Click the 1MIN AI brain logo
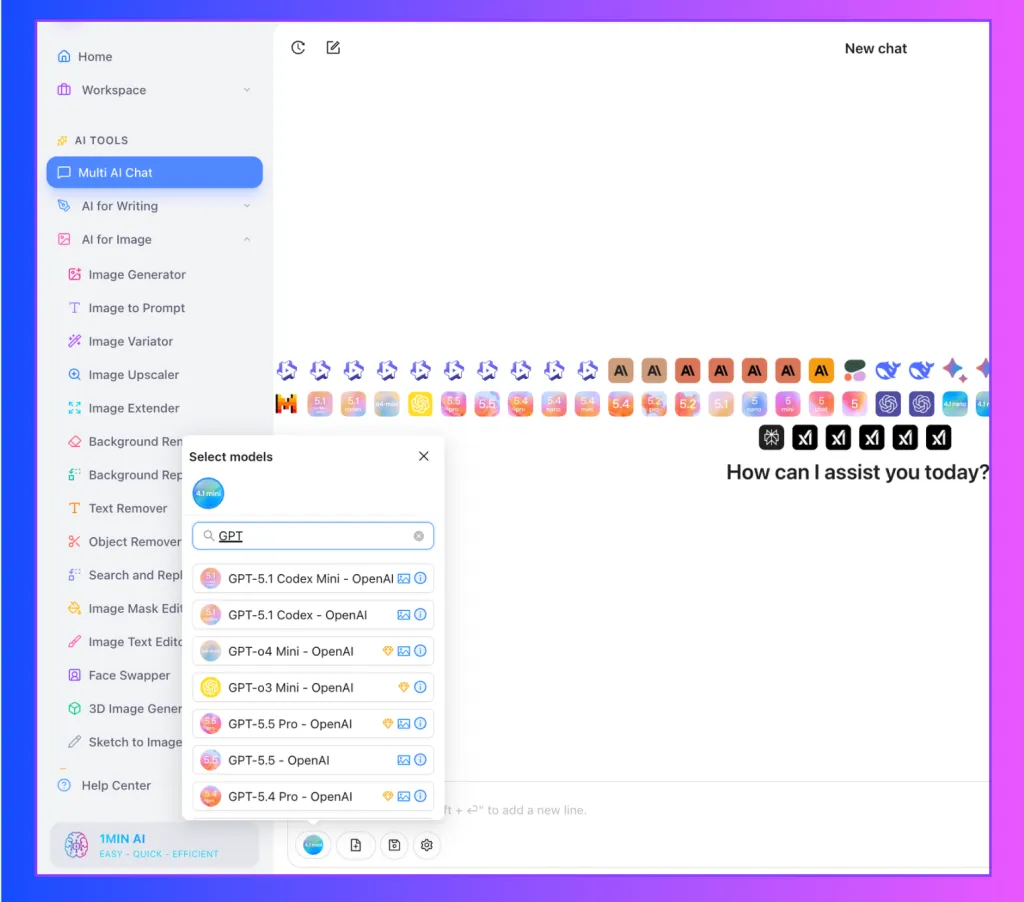 pyautogui.click(x=76, y=845)
